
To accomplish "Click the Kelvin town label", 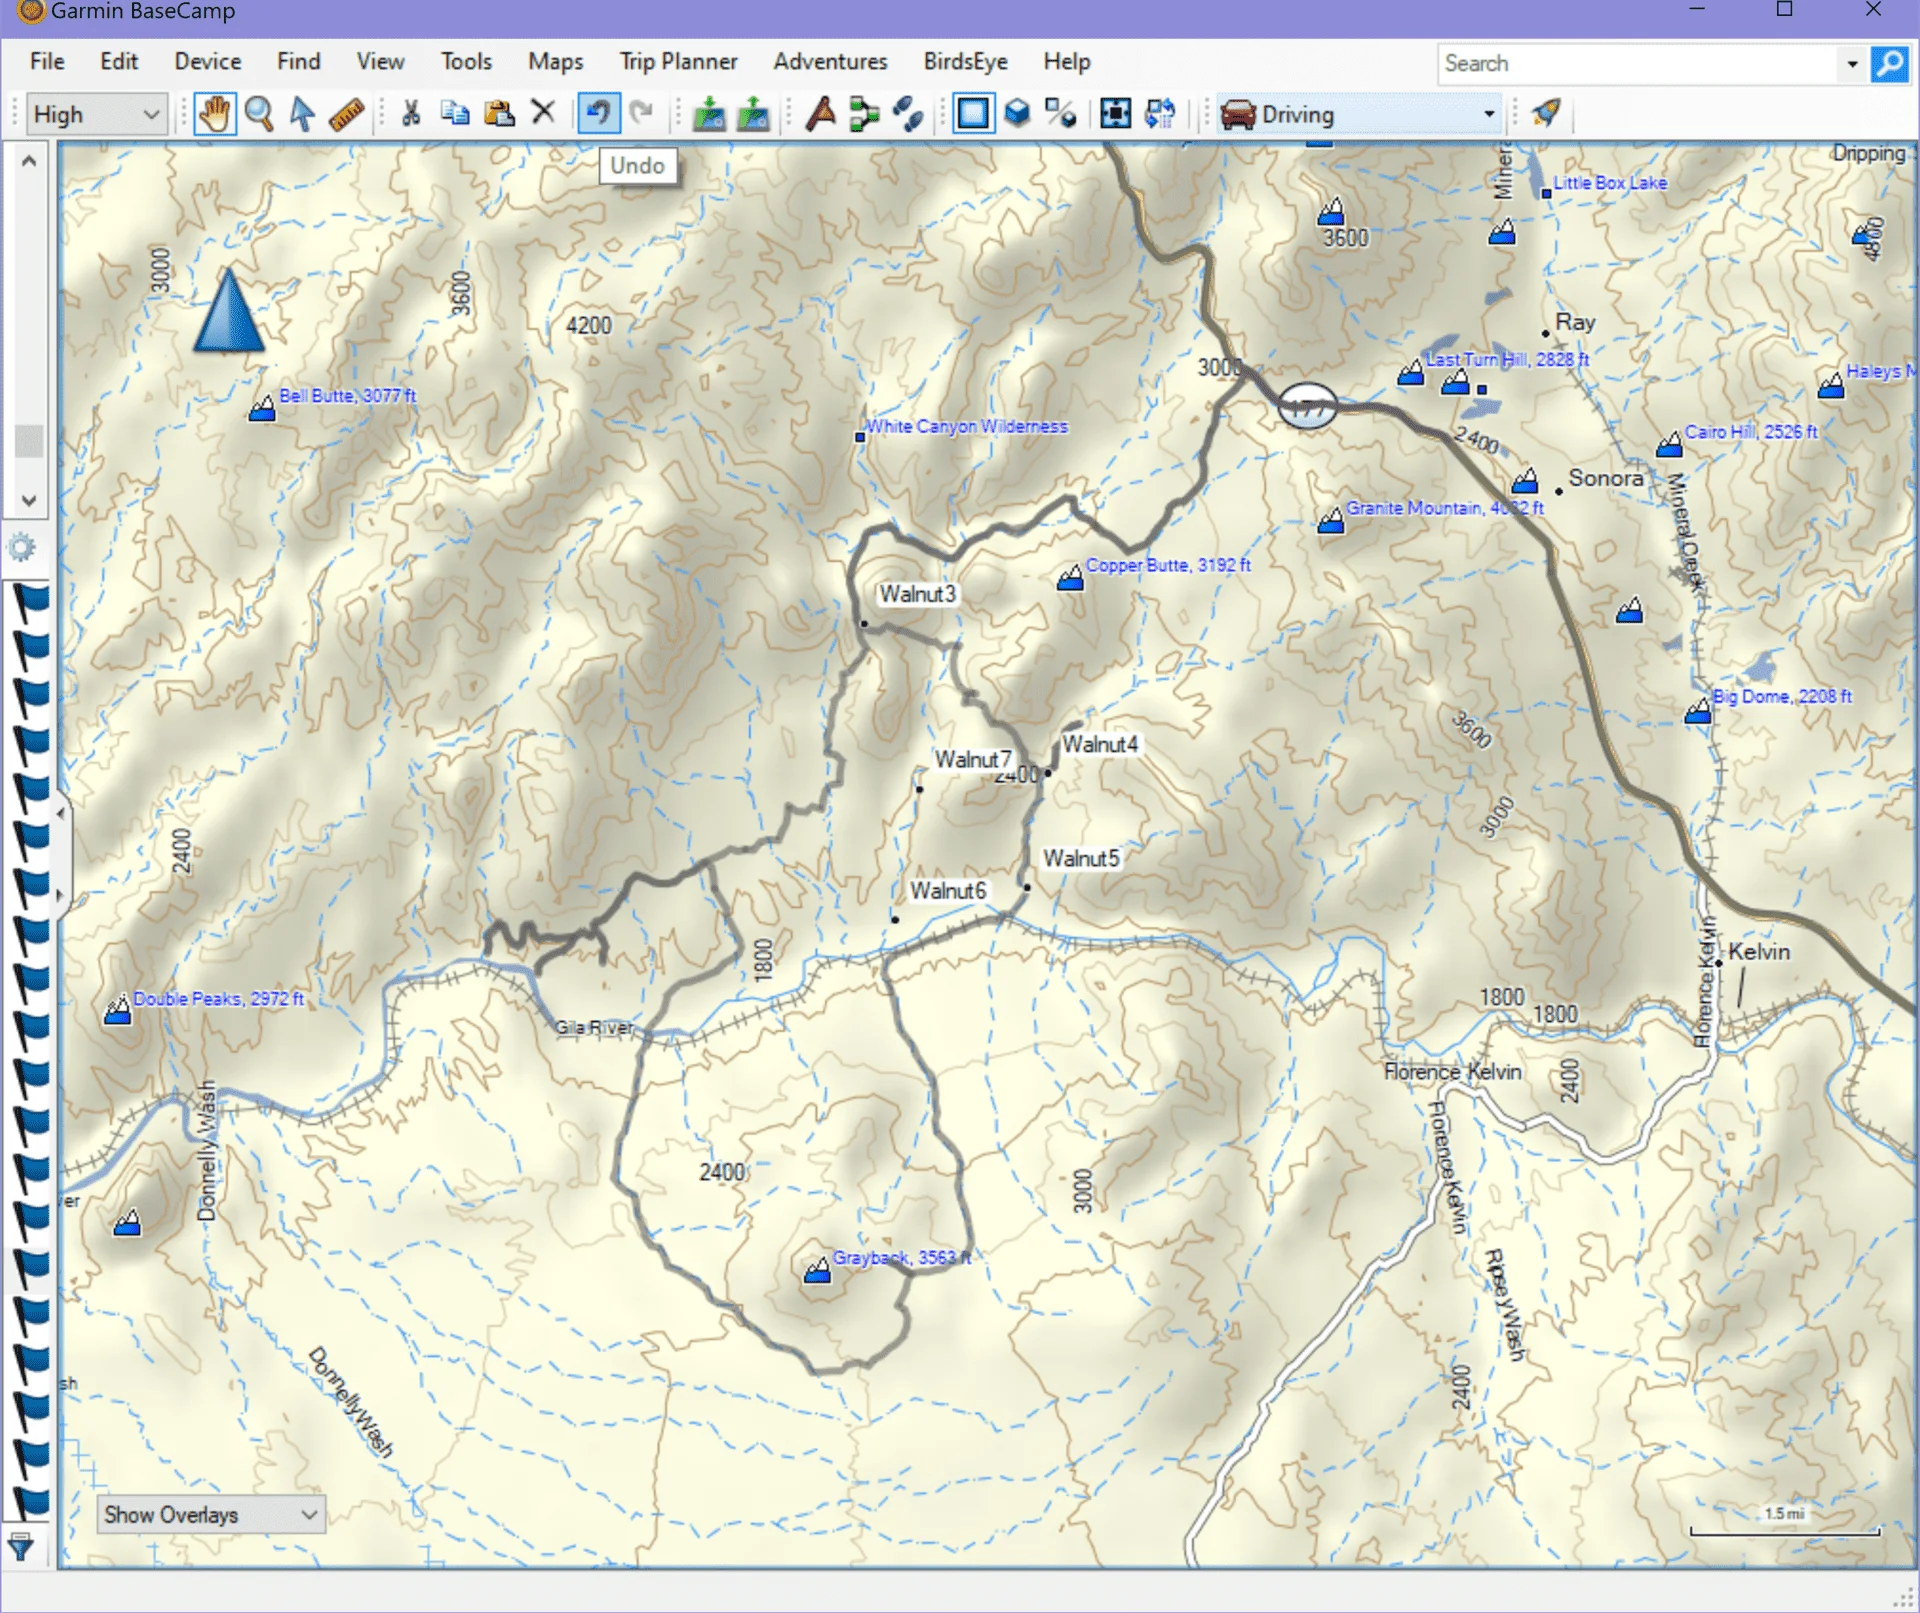I will [1759, 951].
